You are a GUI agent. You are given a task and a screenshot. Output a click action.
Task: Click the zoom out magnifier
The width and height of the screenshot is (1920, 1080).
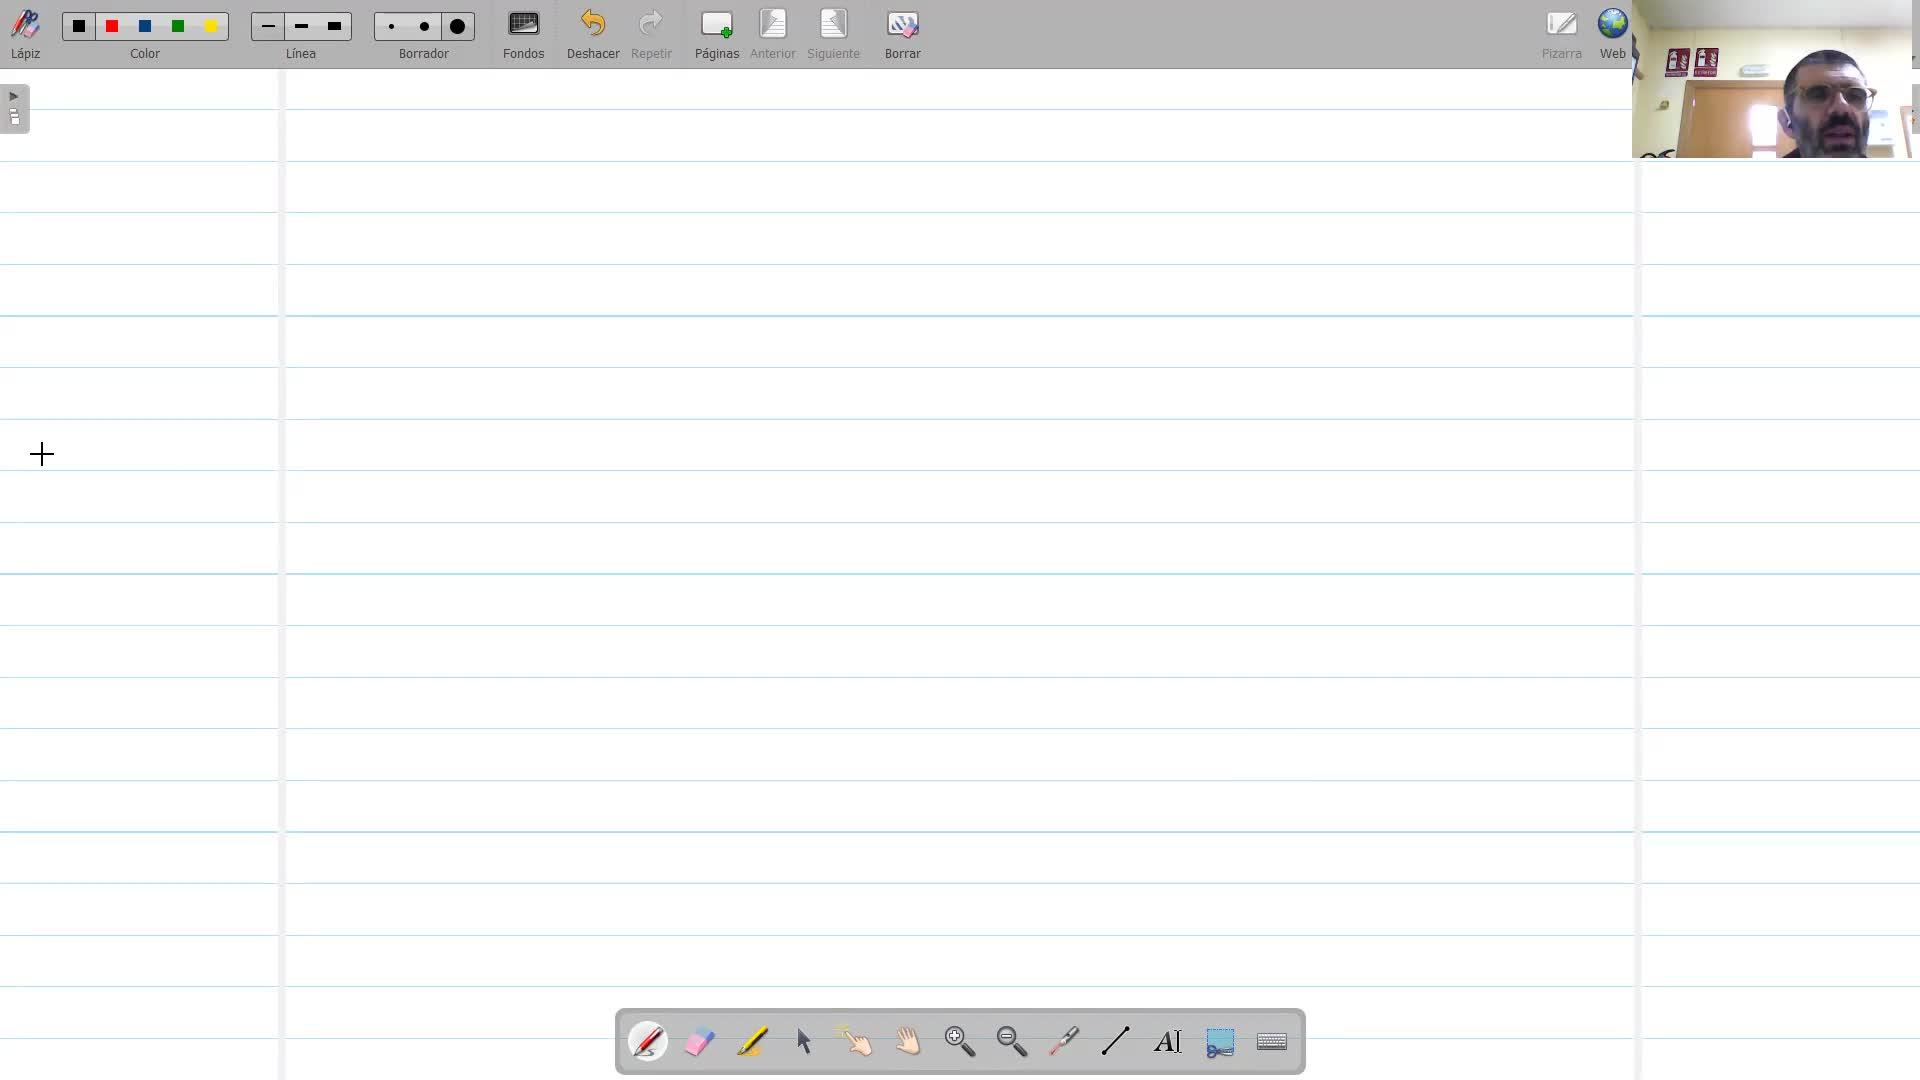1011,1042
